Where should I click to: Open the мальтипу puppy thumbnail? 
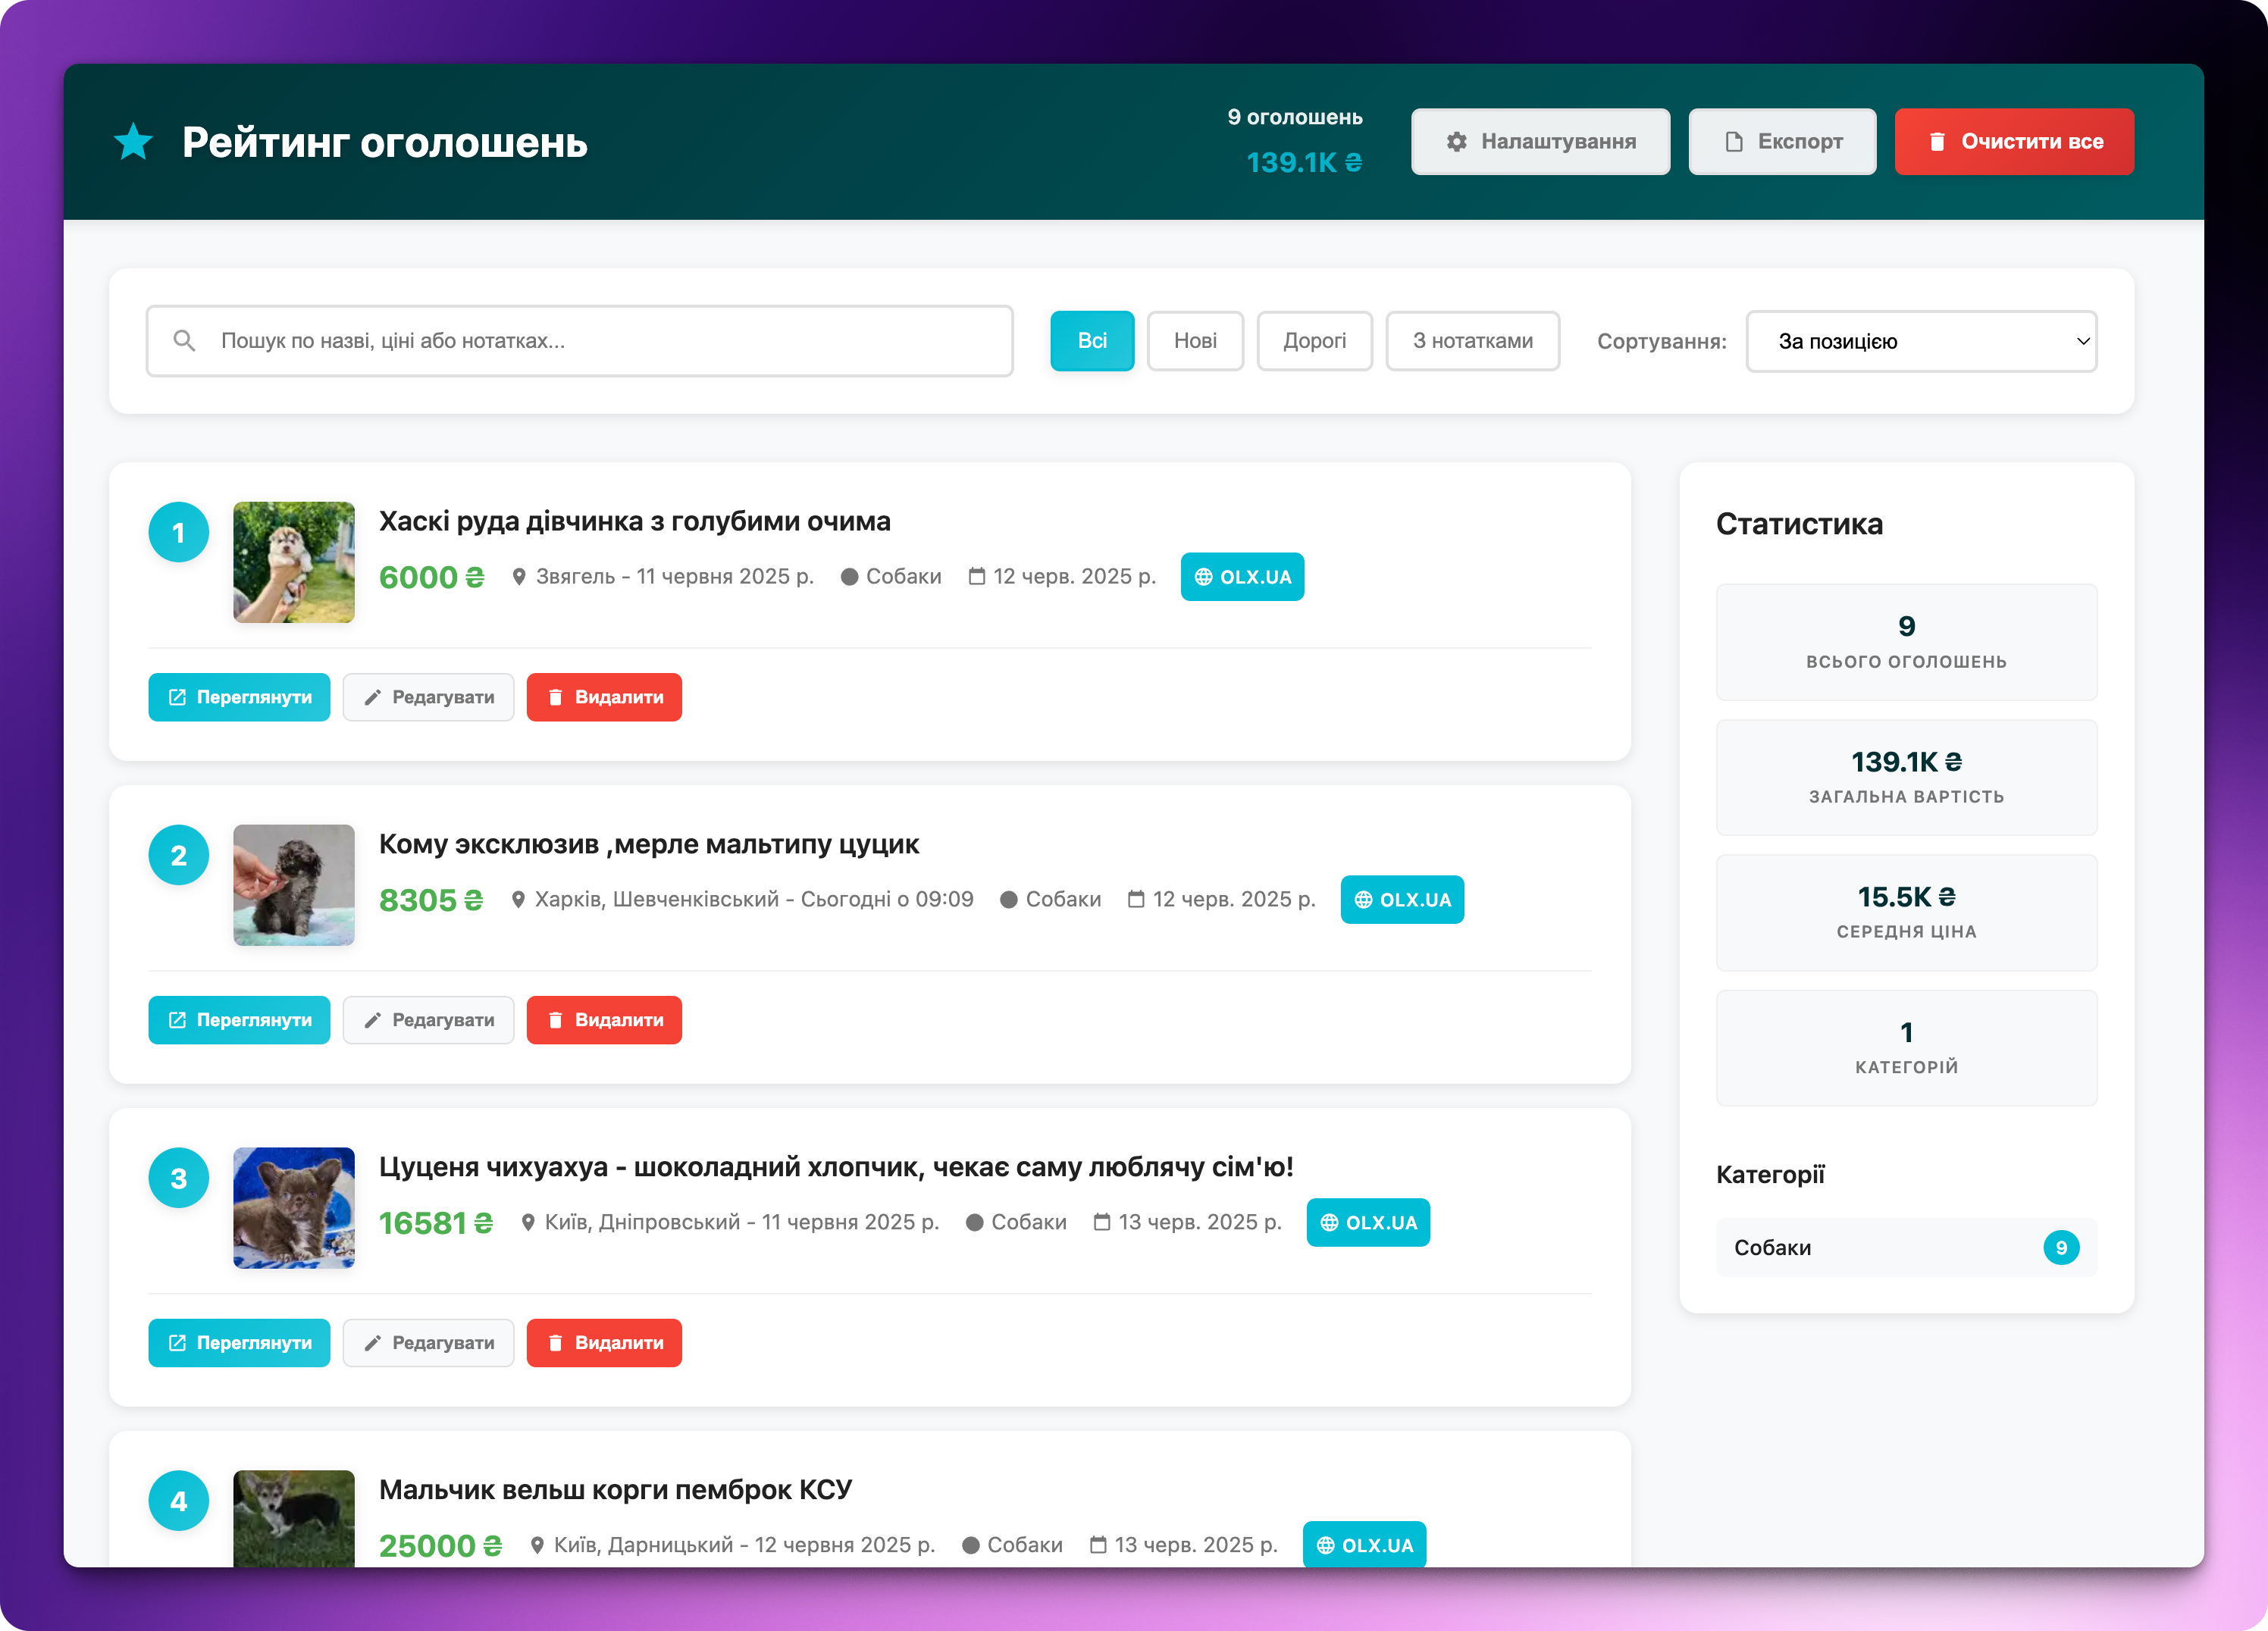(294, 885)
